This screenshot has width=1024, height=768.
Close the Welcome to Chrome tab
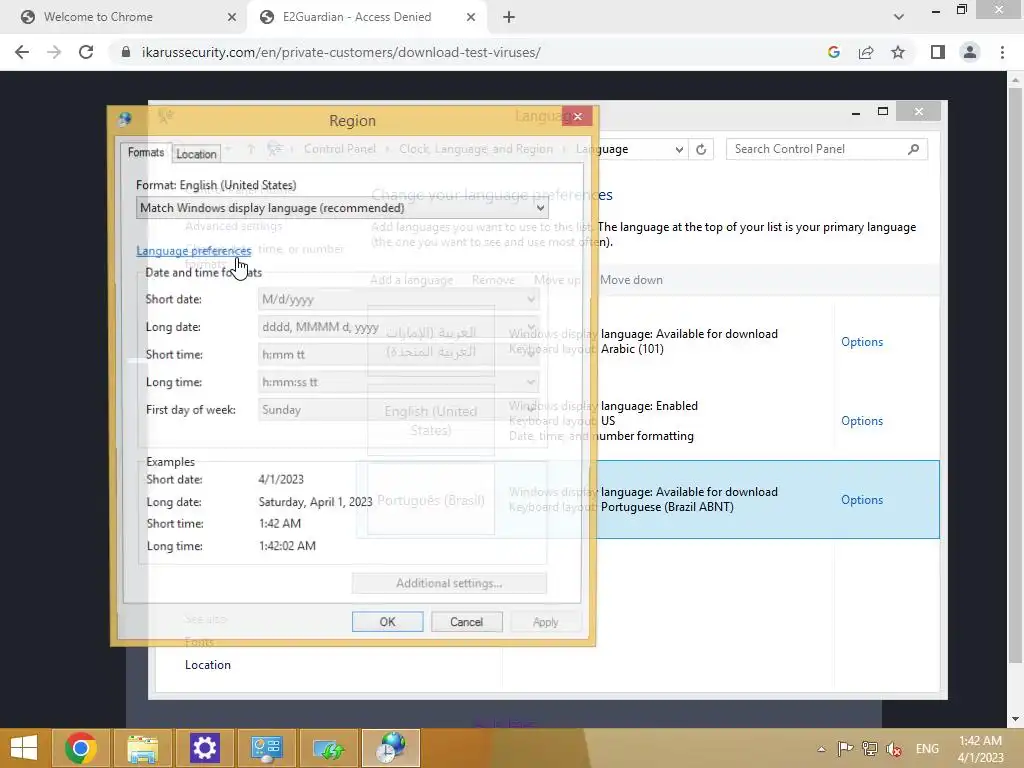(232, 17)
